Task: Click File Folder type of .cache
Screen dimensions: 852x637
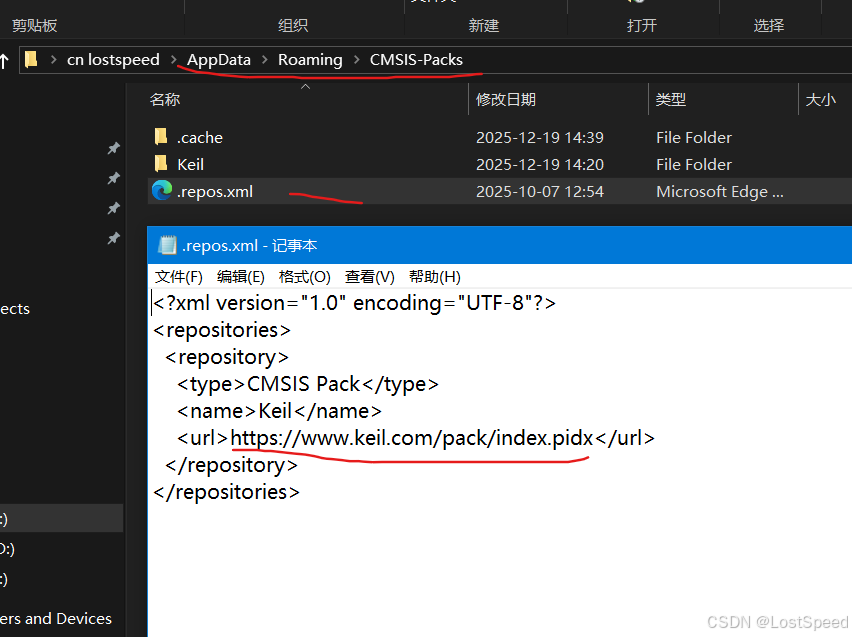Action: [694, 138]
